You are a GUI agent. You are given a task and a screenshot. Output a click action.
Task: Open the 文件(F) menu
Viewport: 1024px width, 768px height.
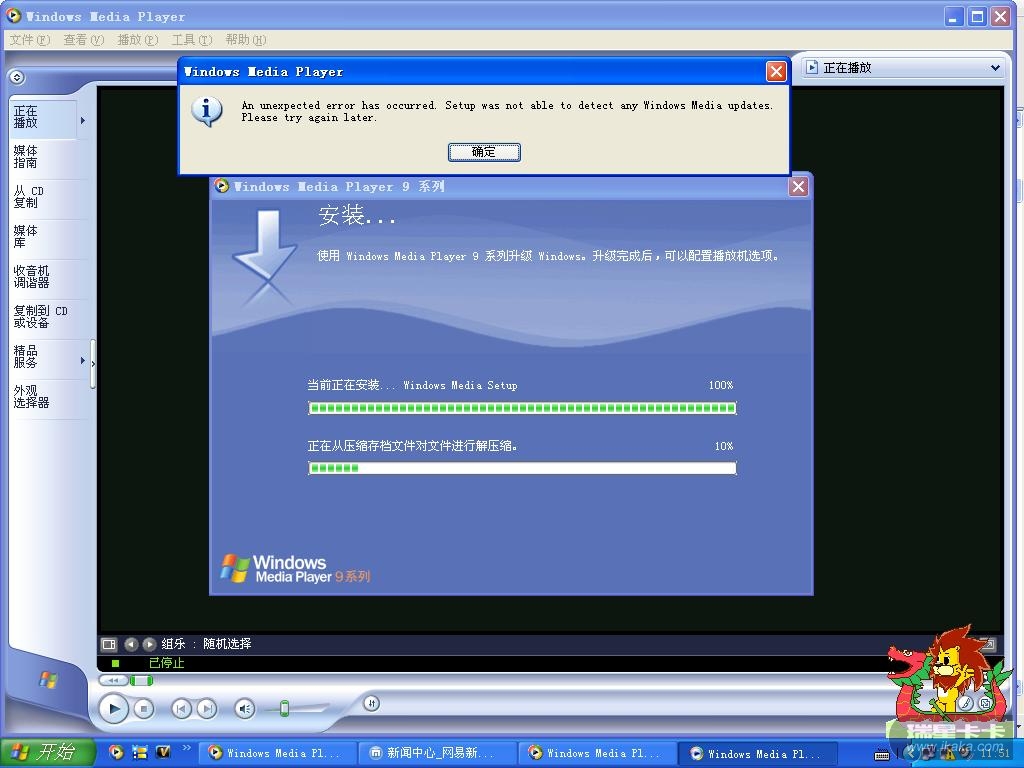point(29,40)
